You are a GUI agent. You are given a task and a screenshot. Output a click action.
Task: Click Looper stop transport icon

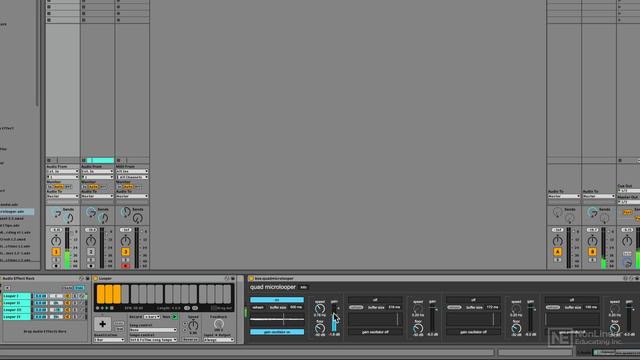[112, 308]
